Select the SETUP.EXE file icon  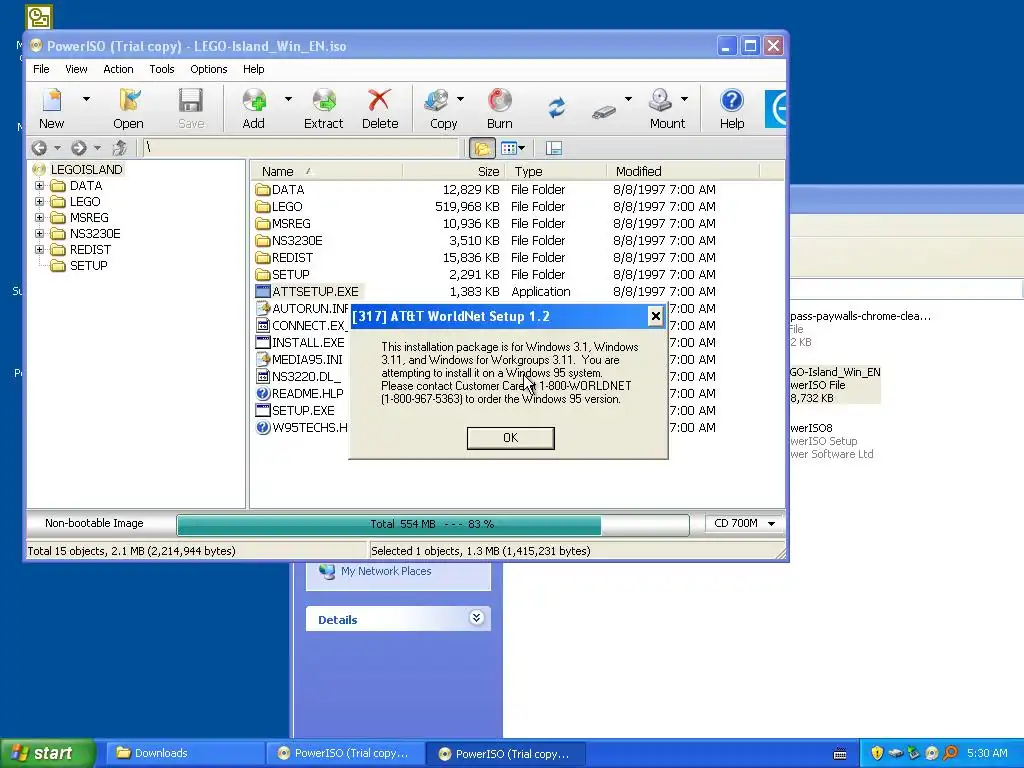click(263, 411)
